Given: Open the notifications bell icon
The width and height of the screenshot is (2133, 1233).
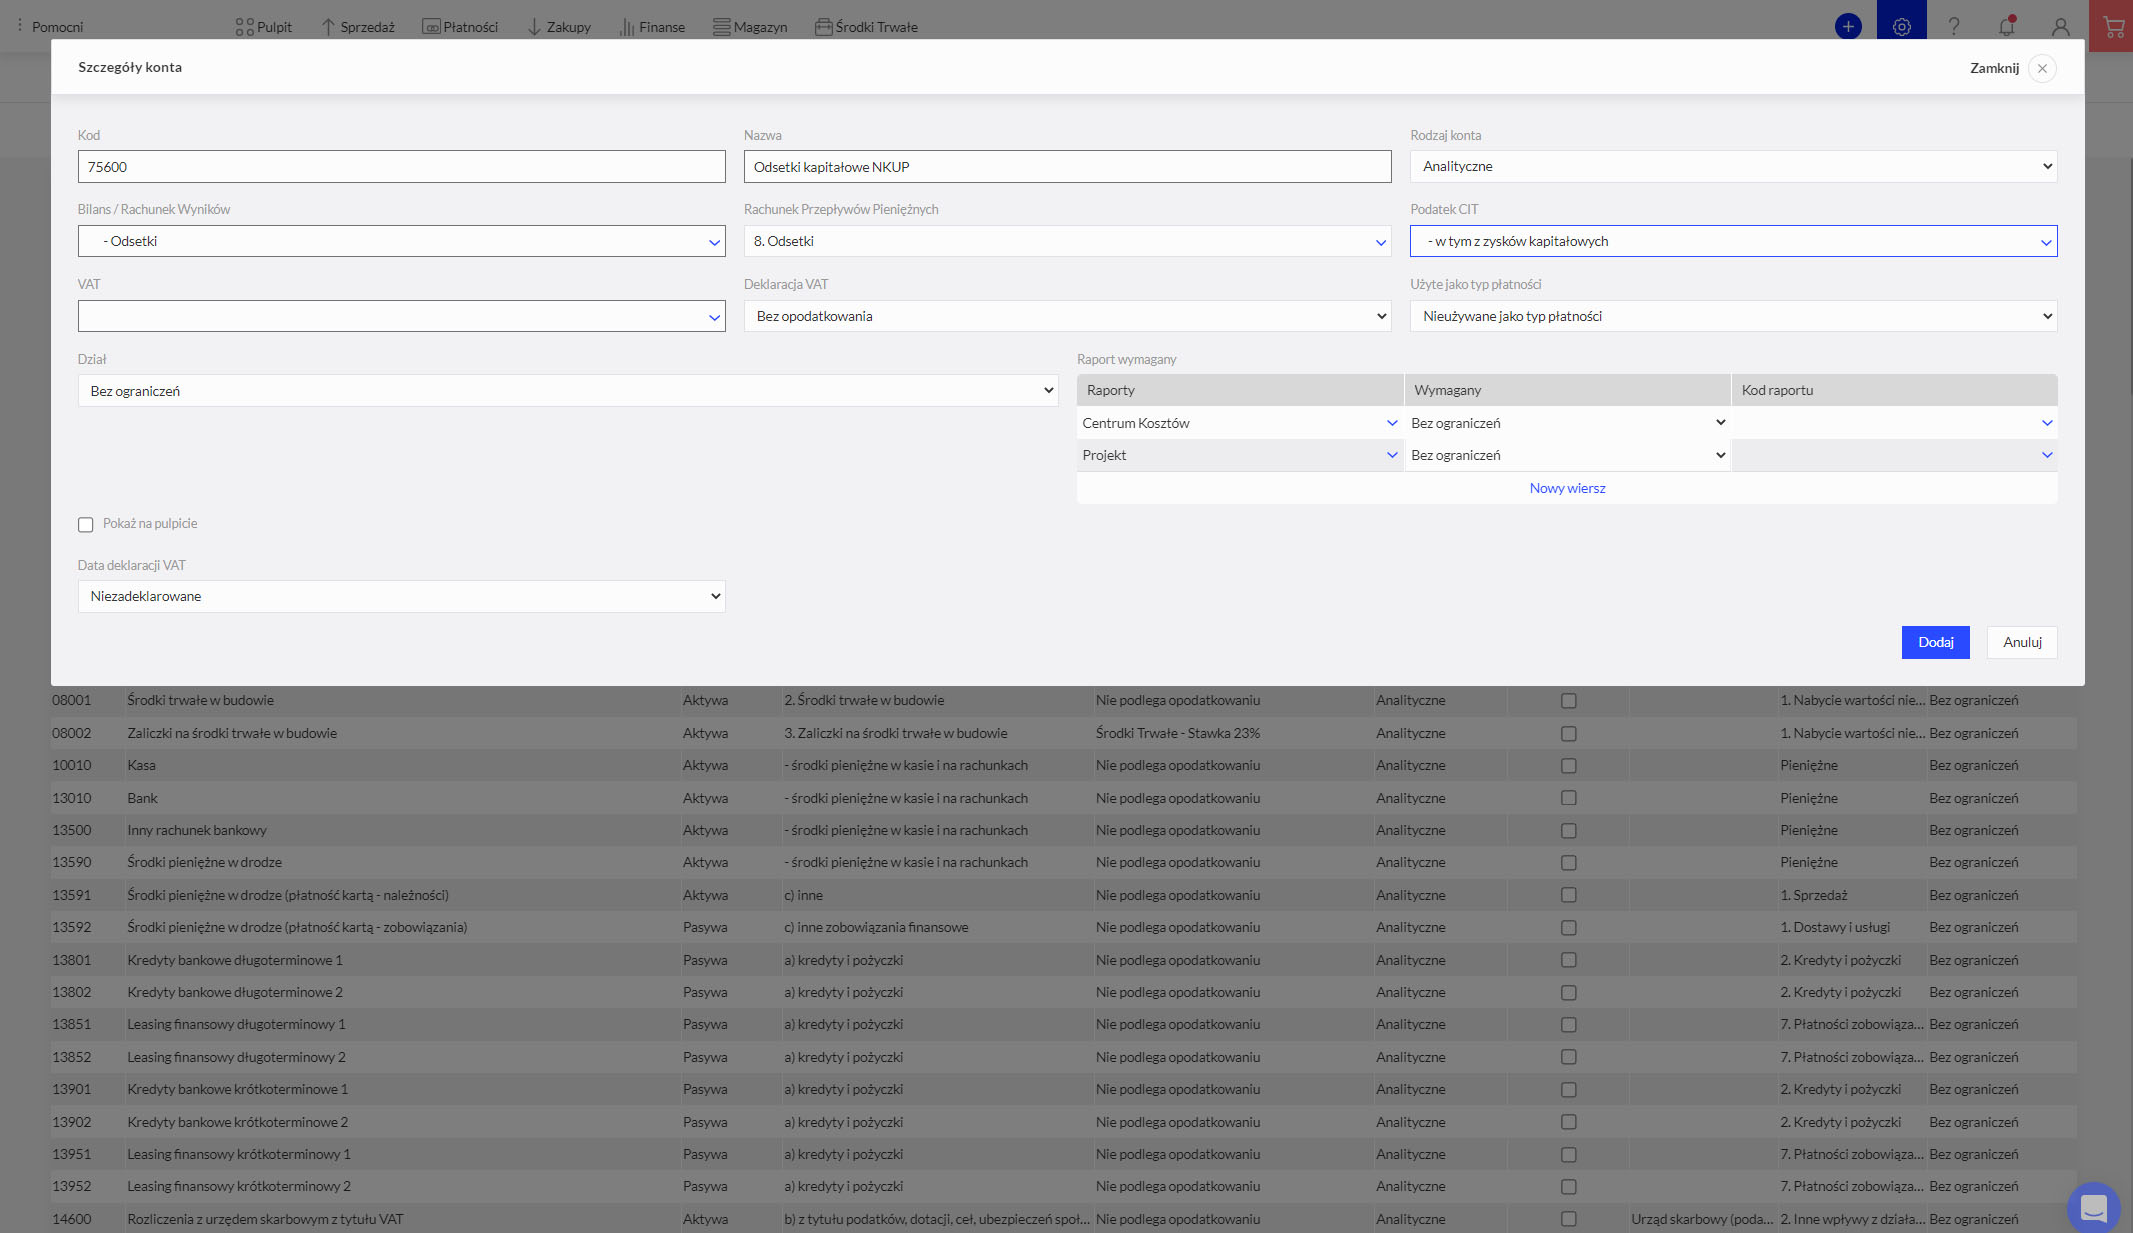Looking at the screenshot, I should [2007, 27].
